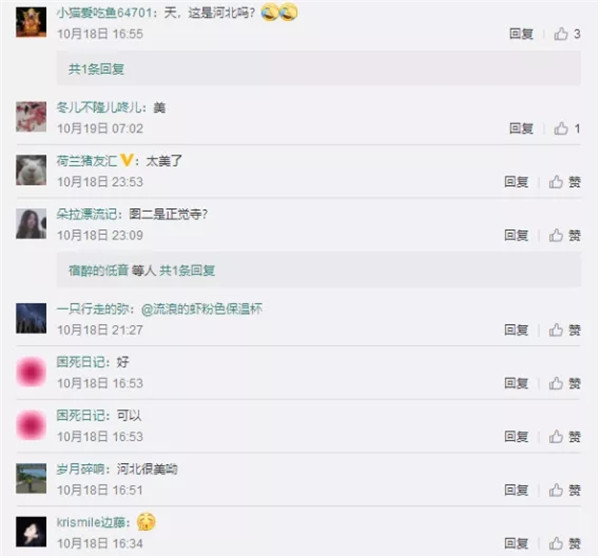Image resolution: width=600 pixels, height=558 pixels.
Task: Expand 共1条回复 under 小猫爱吃鱼64701's comment
Action: (x=96, y=69)
